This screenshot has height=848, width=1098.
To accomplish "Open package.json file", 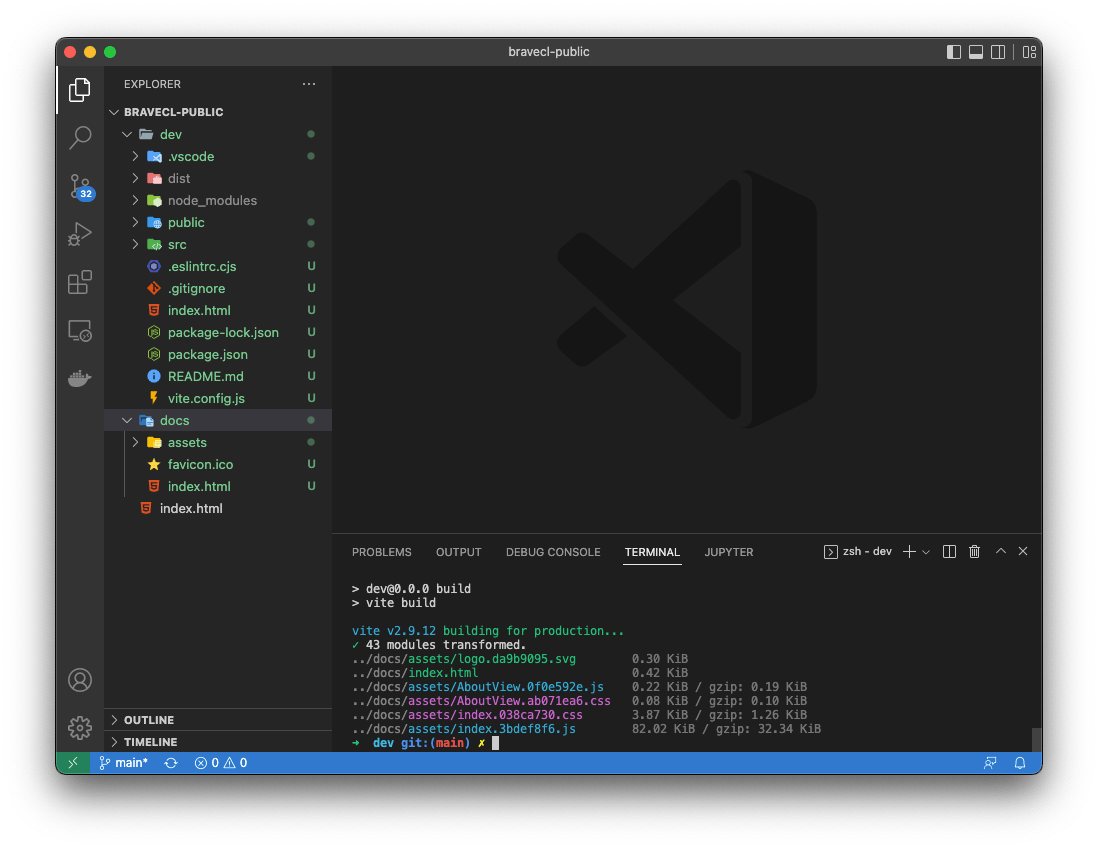I will point(218,354).
